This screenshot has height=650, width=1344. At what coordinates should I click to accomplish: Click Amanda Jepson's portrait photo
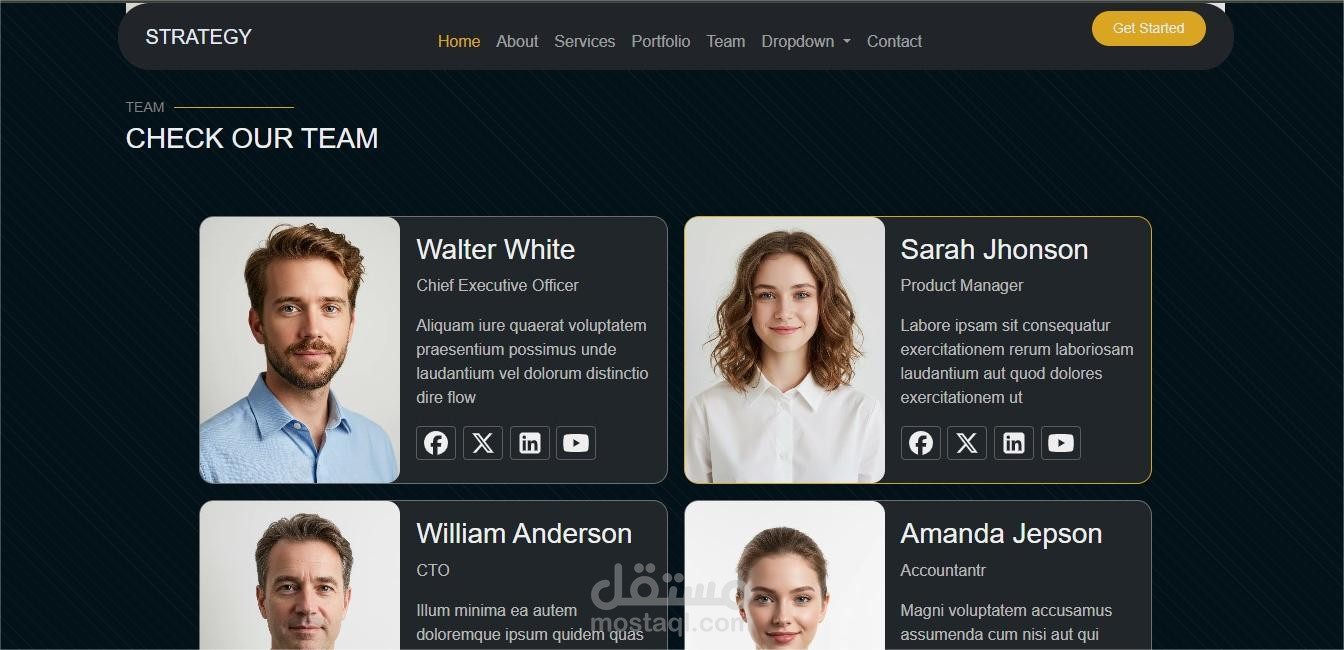click(x=785, y=575)
